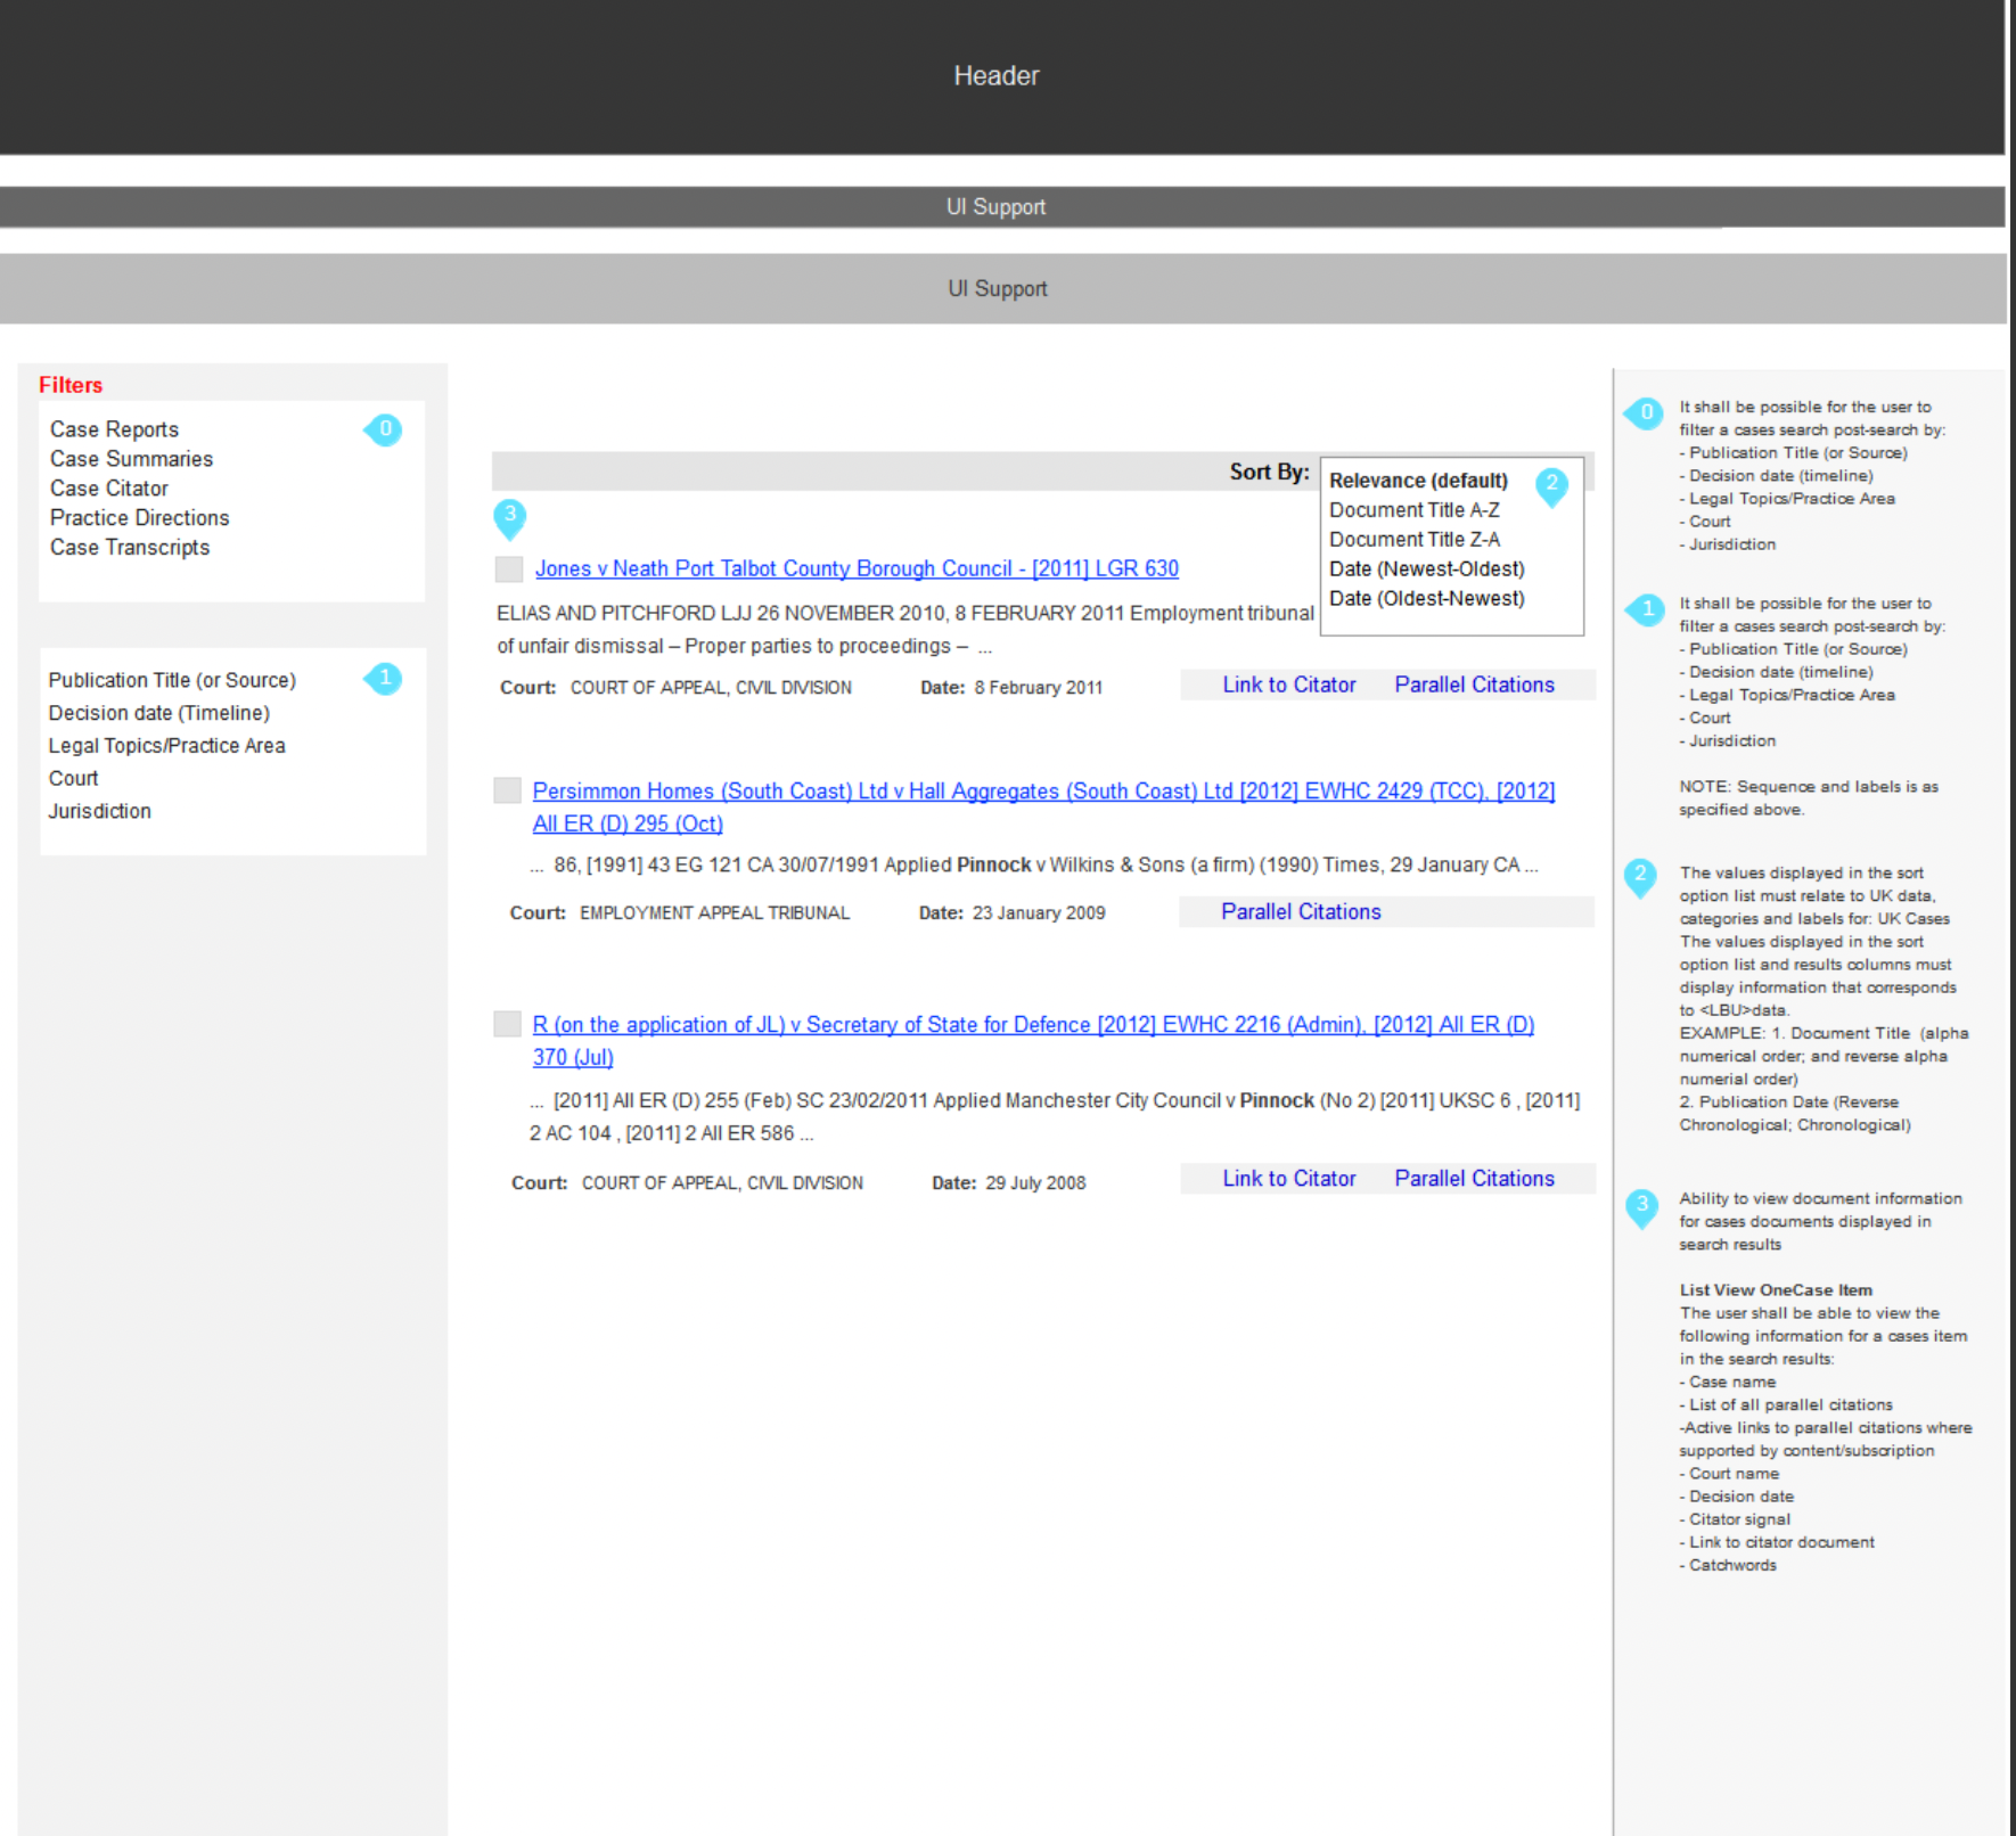Image resolution: width=2016 pixels, height=1836 pixels.
Task: Open R (on the application of JL) v Secretary of State case
Action: point(1033,1040)
